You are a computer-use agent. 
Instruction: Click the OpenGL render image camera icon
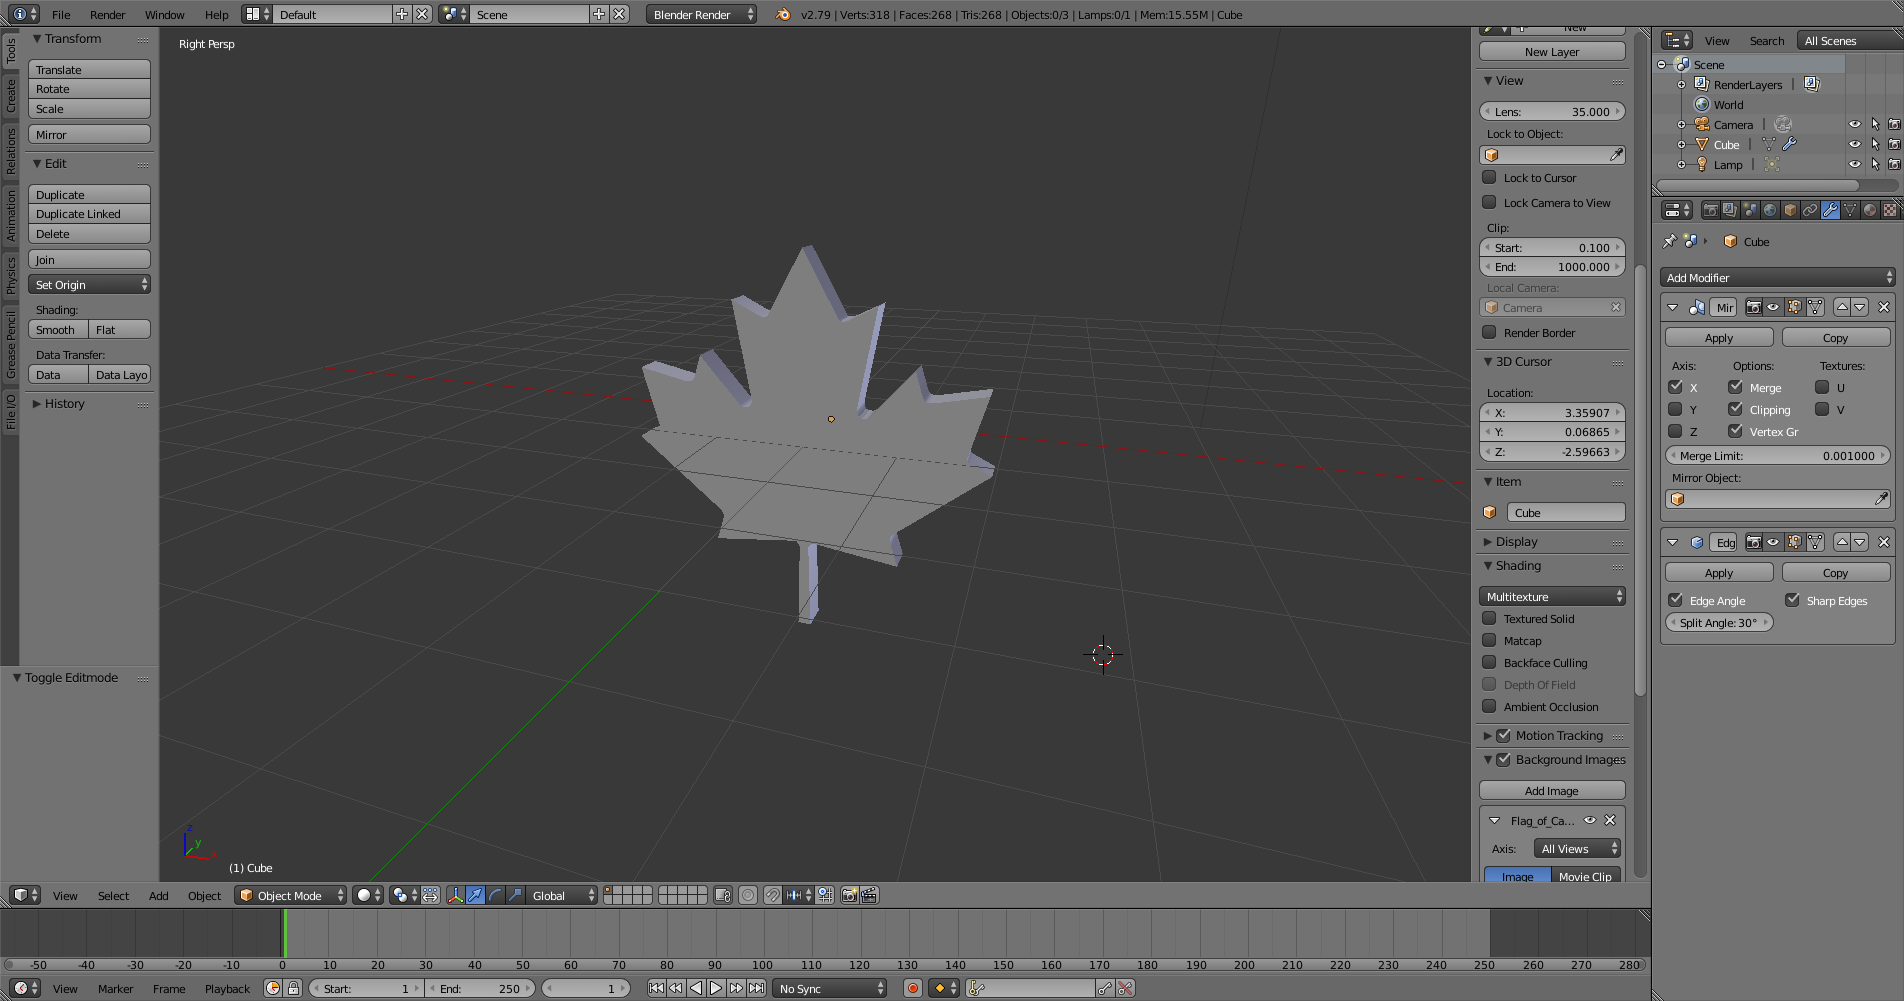coord(849,895)
